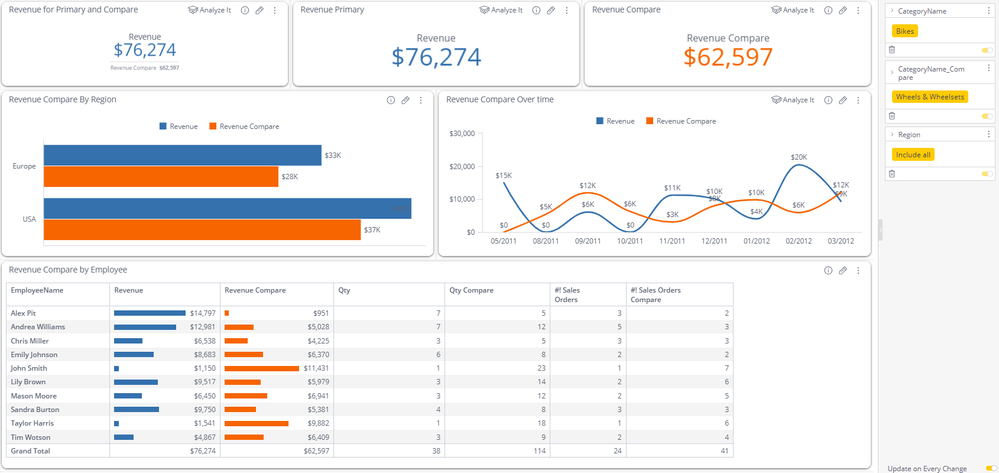
Task: Open options menu of Revenue for Primary and Compare
Action: point(274,10)
